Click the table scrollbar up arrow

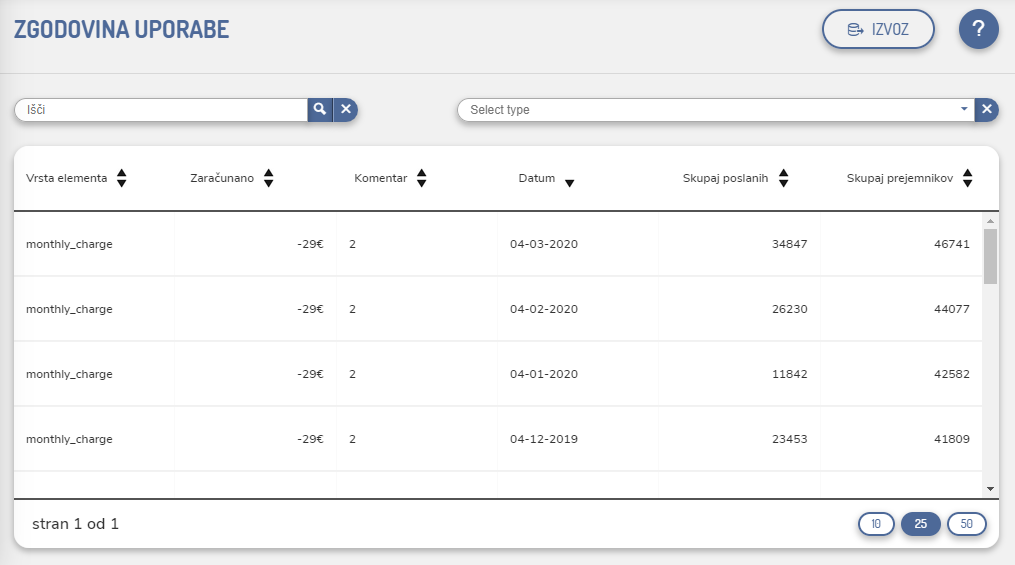coord(990,220)
